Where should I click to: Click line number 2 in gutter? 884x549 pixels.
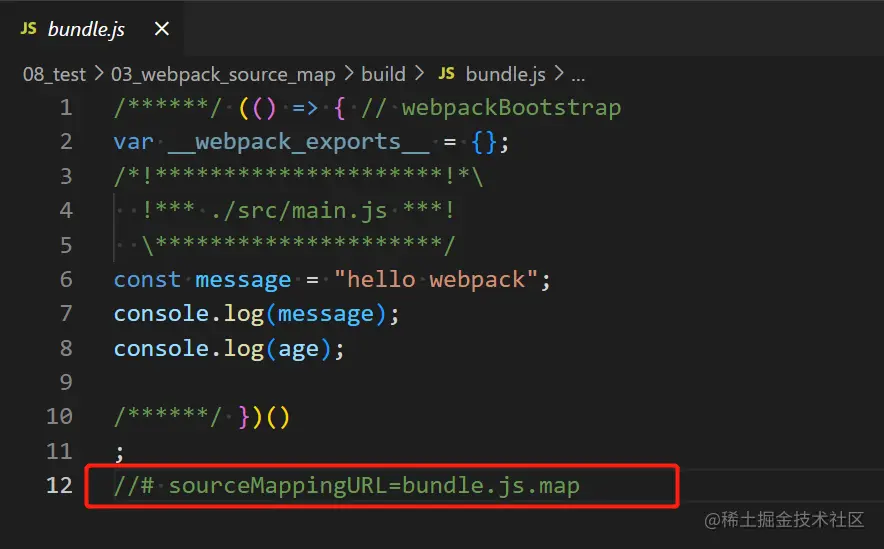pos(66,141)
